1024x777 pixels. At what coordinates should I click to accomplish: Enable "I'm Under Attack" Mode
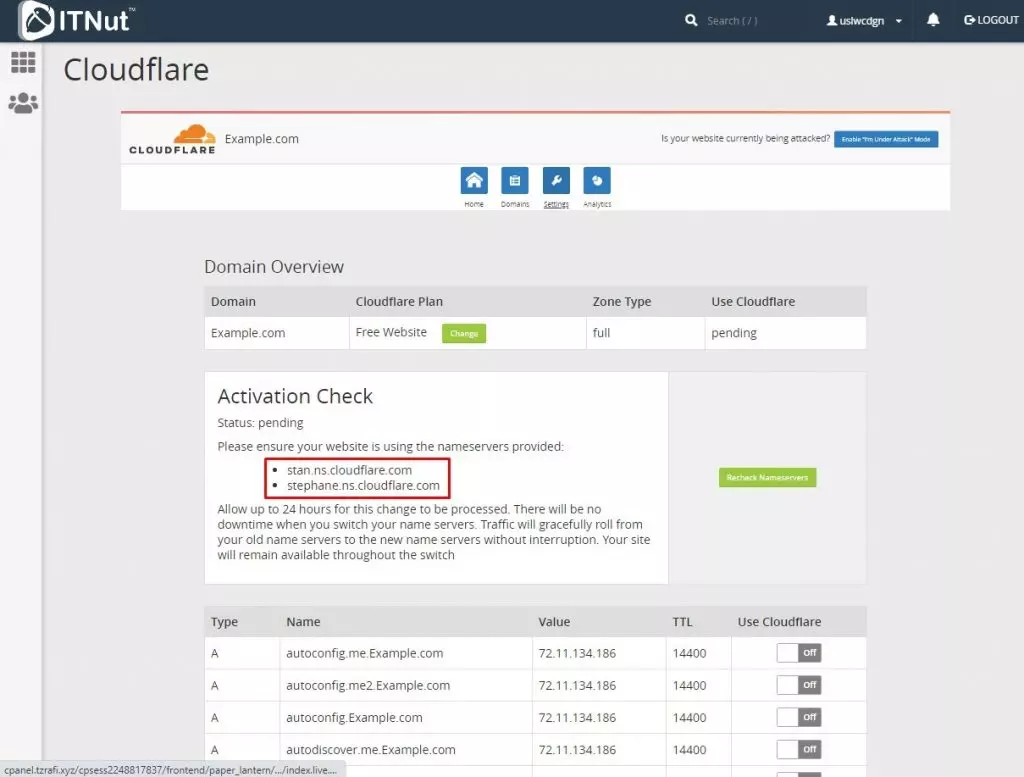coord(886,139)
